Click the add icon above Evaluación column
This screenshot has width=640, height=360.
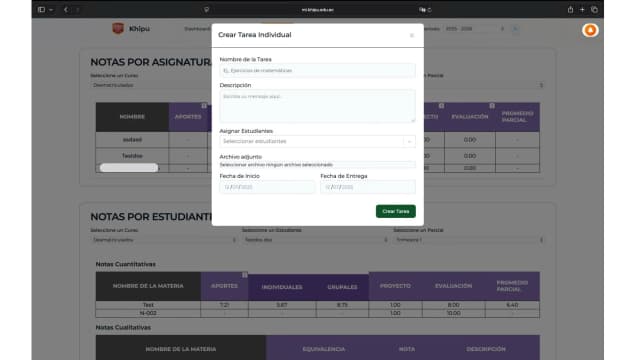coord(492,106)
